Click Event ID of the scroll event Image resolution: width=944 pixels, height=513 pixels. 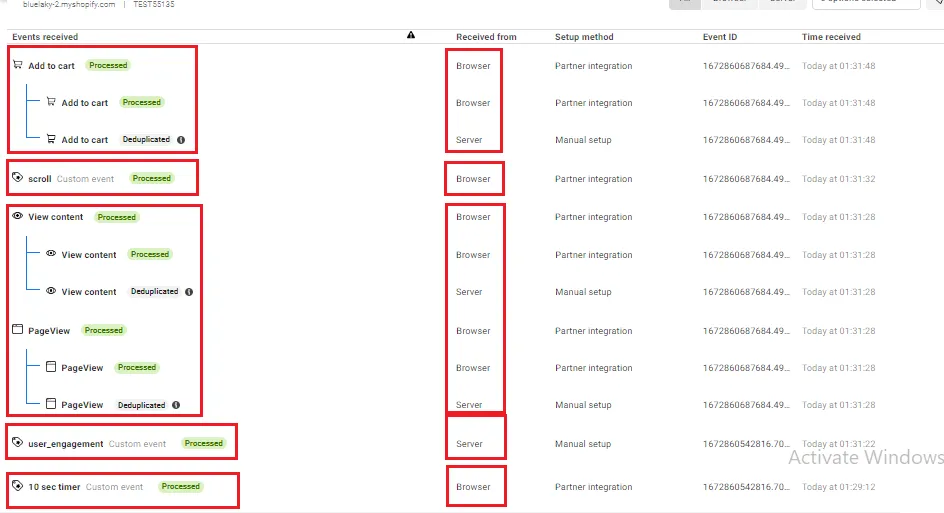coord(746,179)
